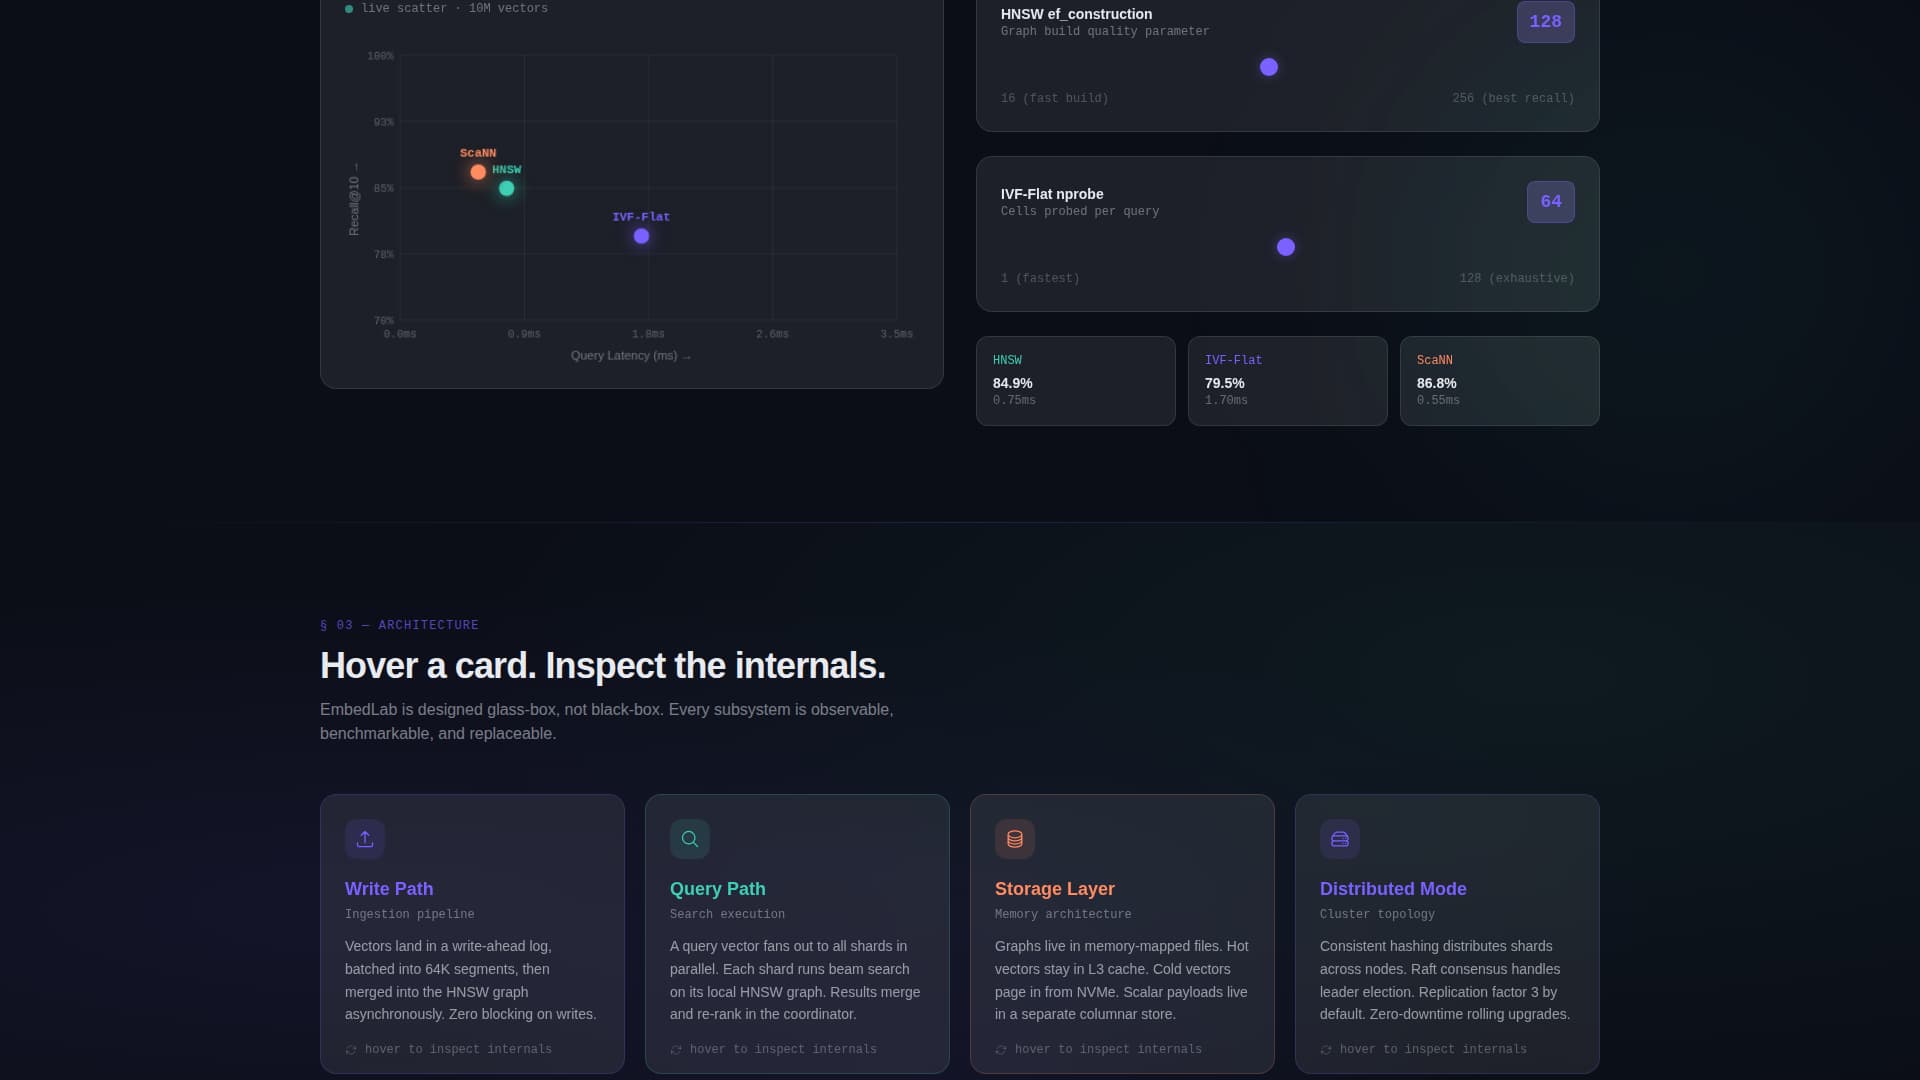This screenshot has height=1080, width=1920.
Task: Click the Storage Layer card title
Action: [x=1055, y=889]
